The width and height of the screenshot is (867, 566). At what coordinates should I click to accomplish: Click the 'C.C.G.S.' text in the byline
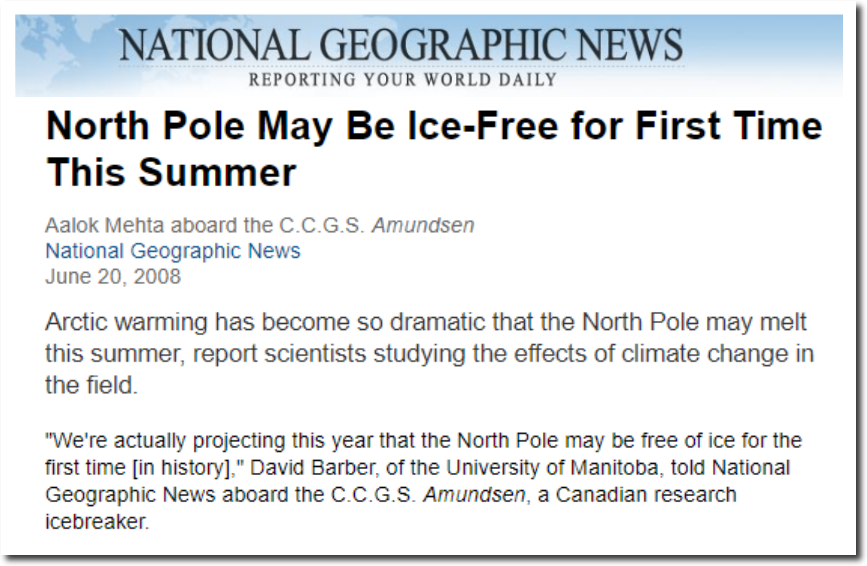click(x=322, y=226)
